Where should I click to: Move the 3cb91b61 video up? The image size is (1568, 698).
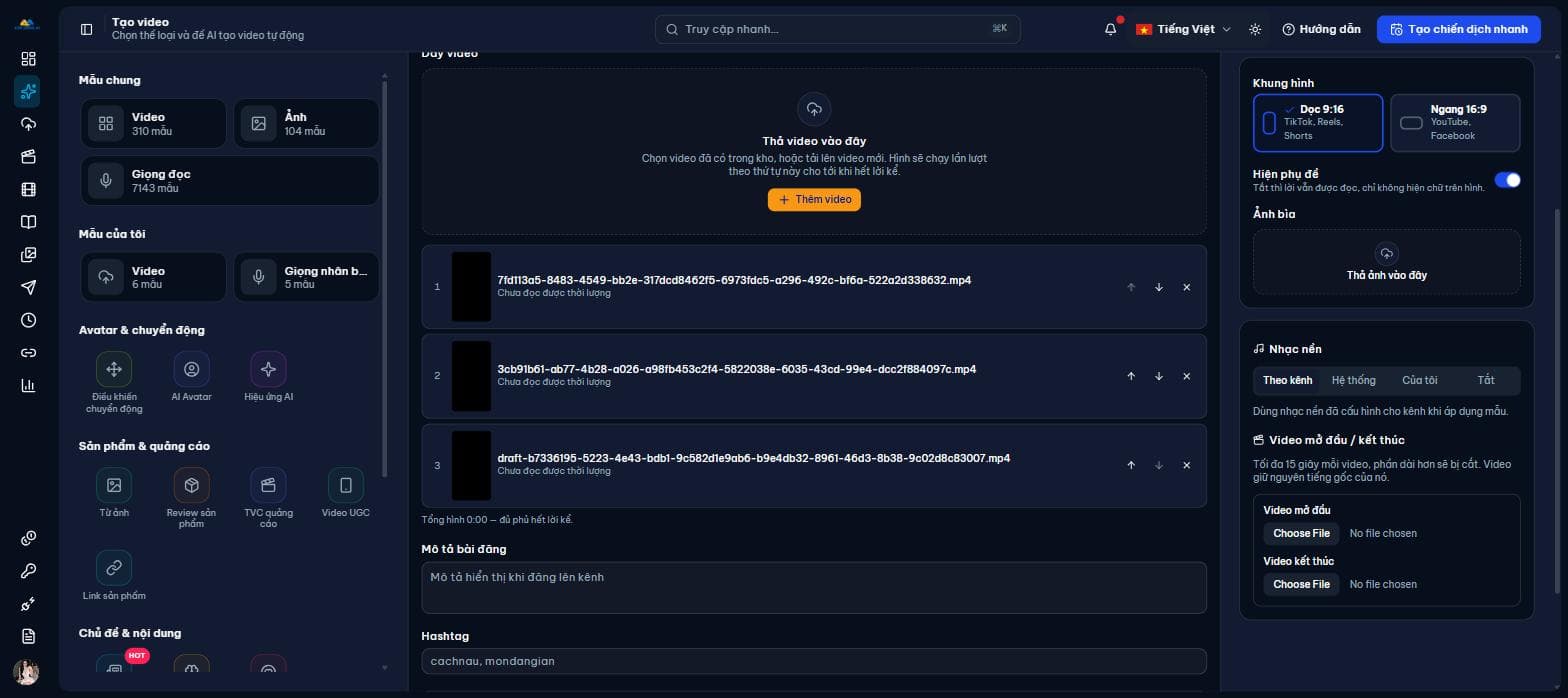point(1131,376)
